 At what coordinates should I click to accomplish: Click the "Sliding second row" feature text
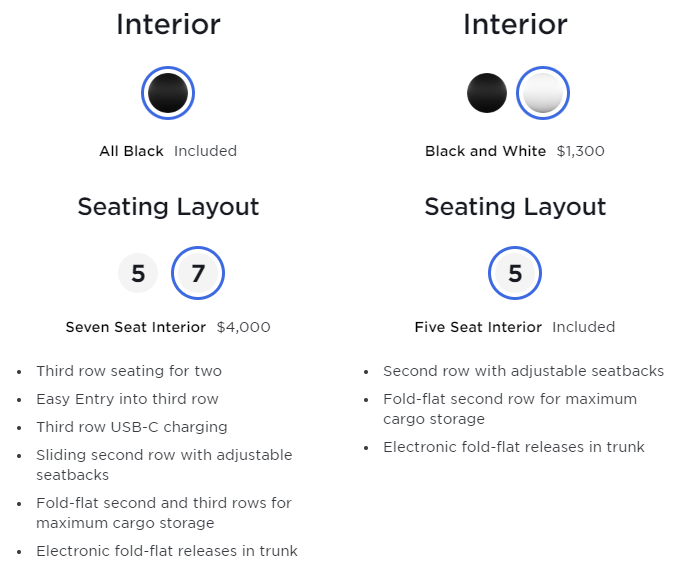[164, 455]
